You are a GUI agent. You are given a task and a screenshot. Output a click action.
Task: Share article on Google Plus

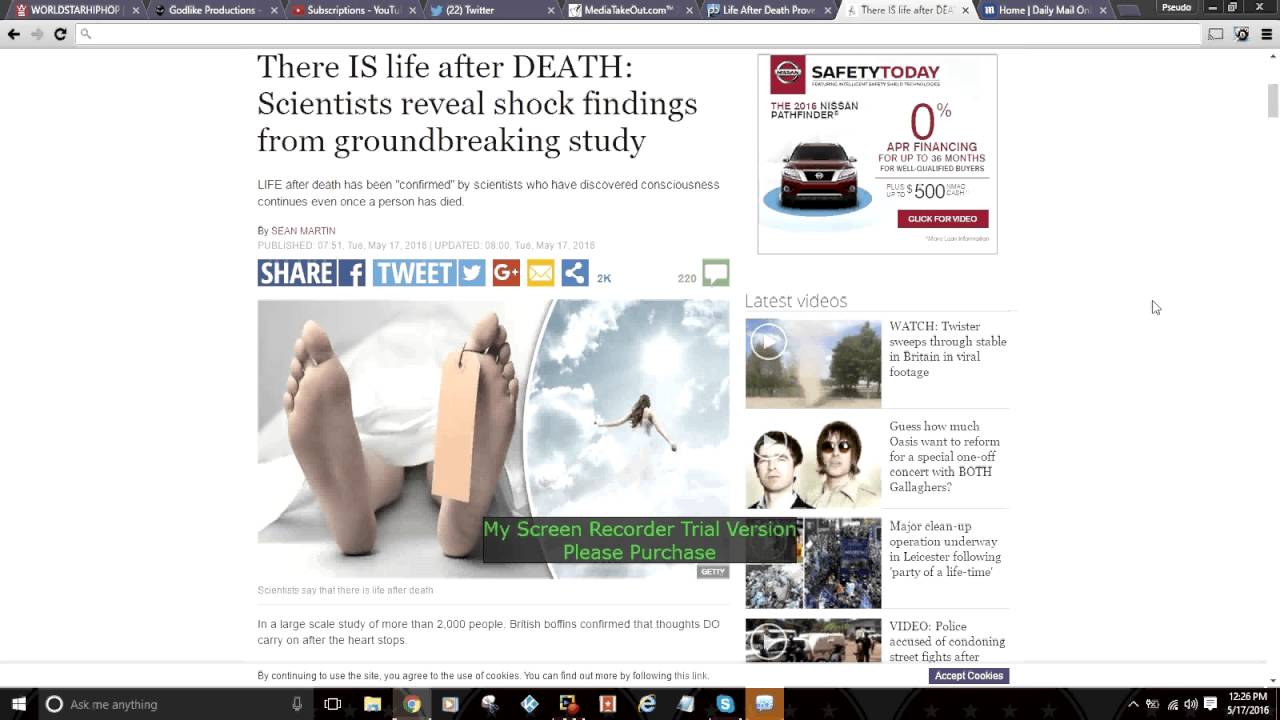pyautogui.click(x=506, y=272)
